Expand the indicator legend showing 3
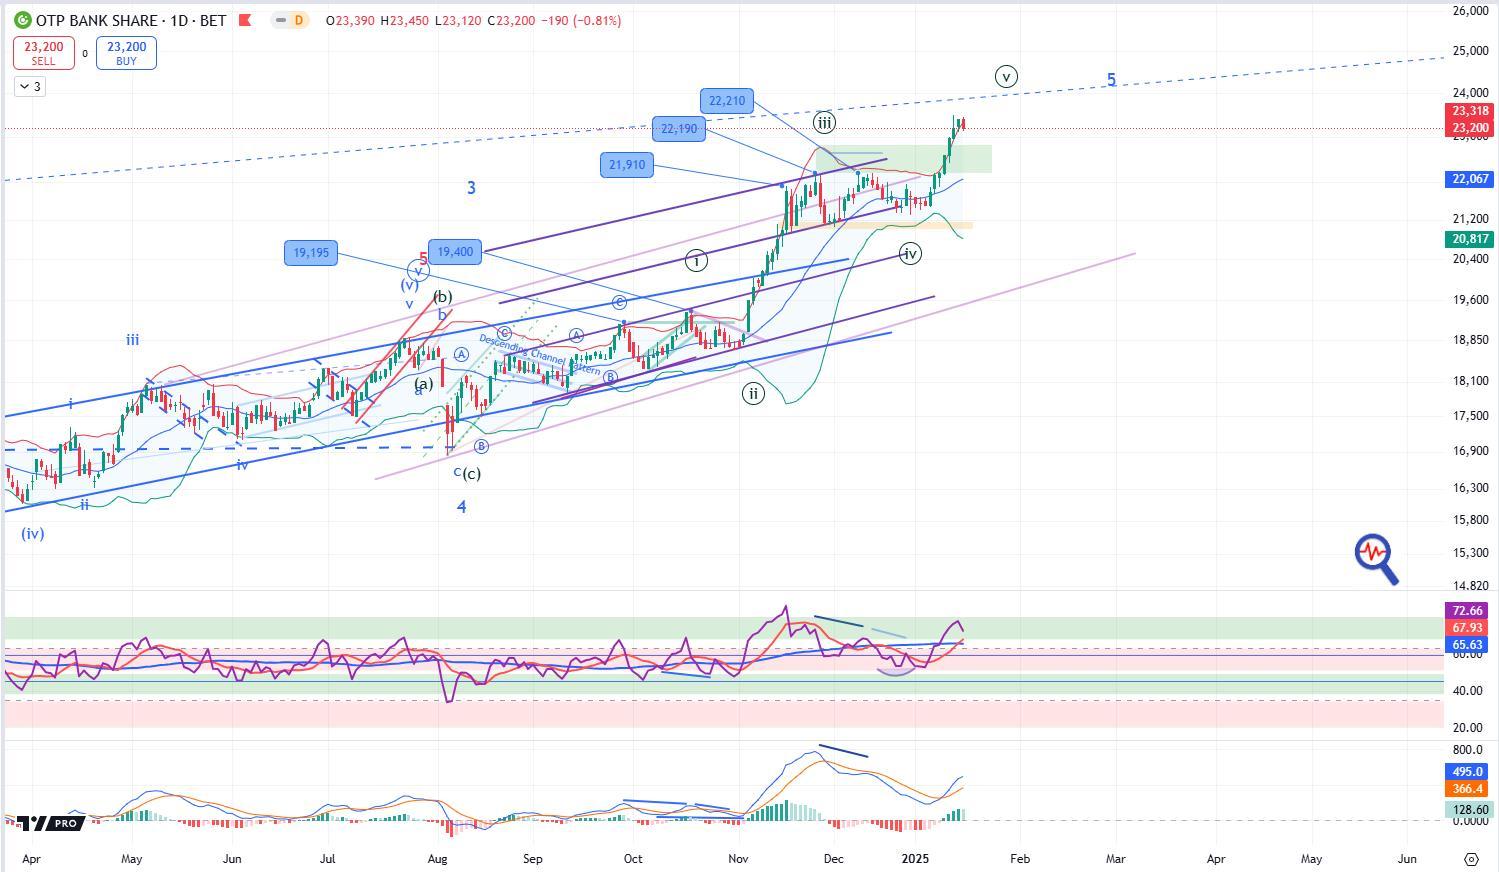This screenshot has height=872, width=1499. [29, 87]
